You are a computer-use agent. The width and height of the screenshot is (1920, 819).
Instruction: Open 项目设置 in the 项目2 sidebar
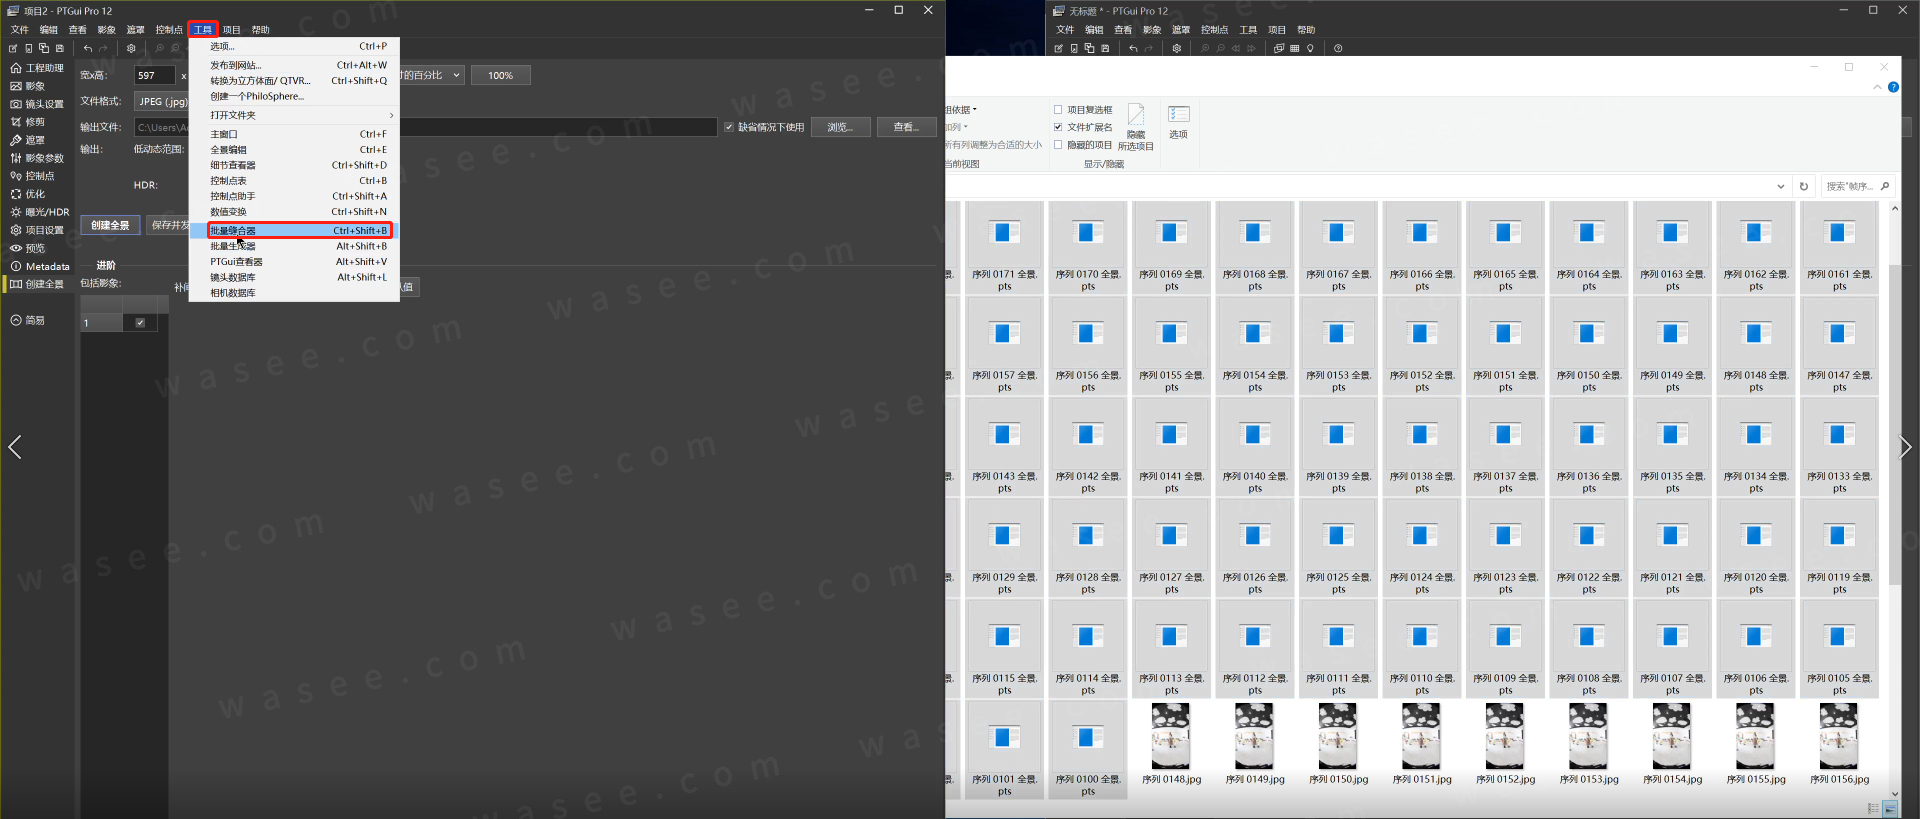(37, 230)
